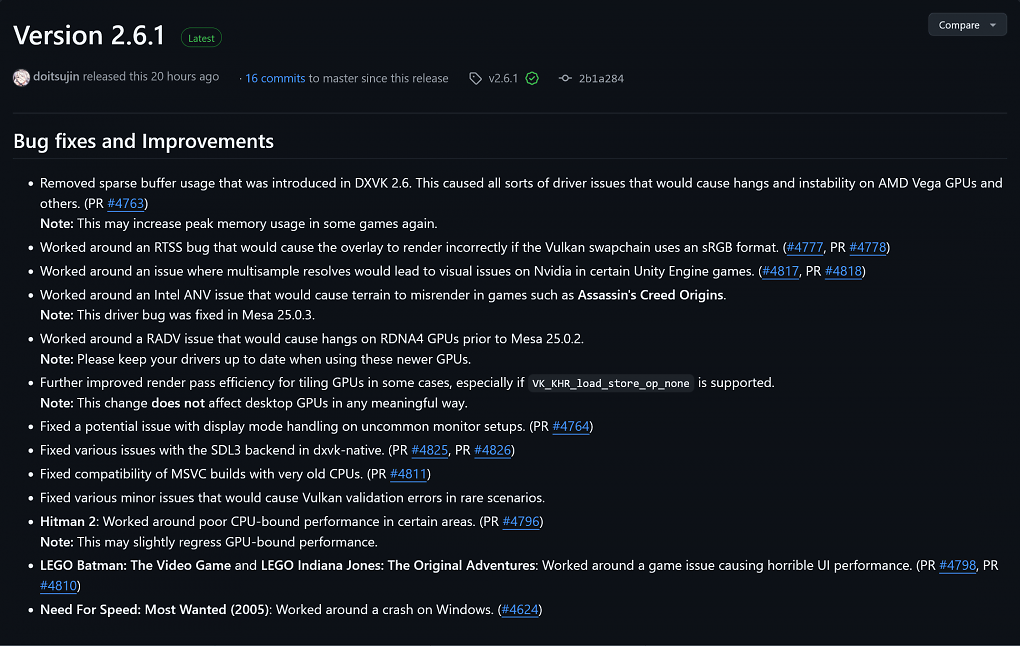
Task: Open the 16 commits link
Action: [275, 78]
